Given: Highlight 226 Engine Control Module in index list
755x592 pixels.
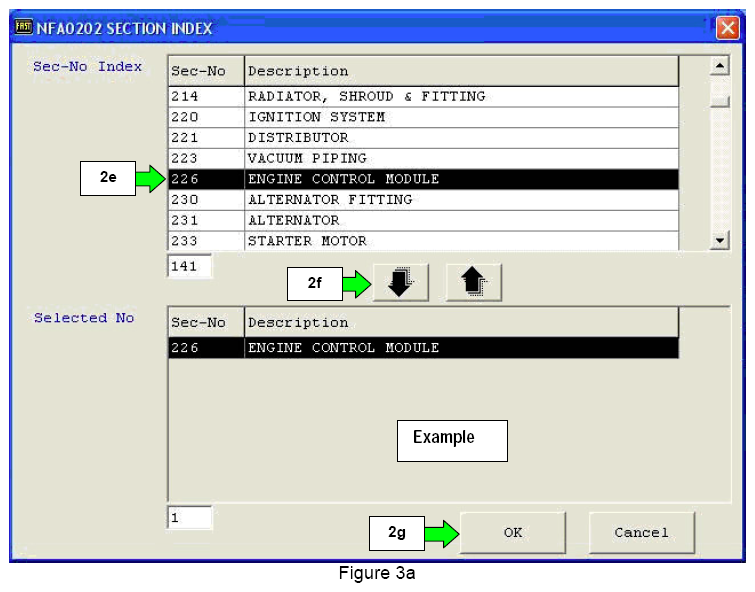Looking at the screenshot, I should 422,179.
